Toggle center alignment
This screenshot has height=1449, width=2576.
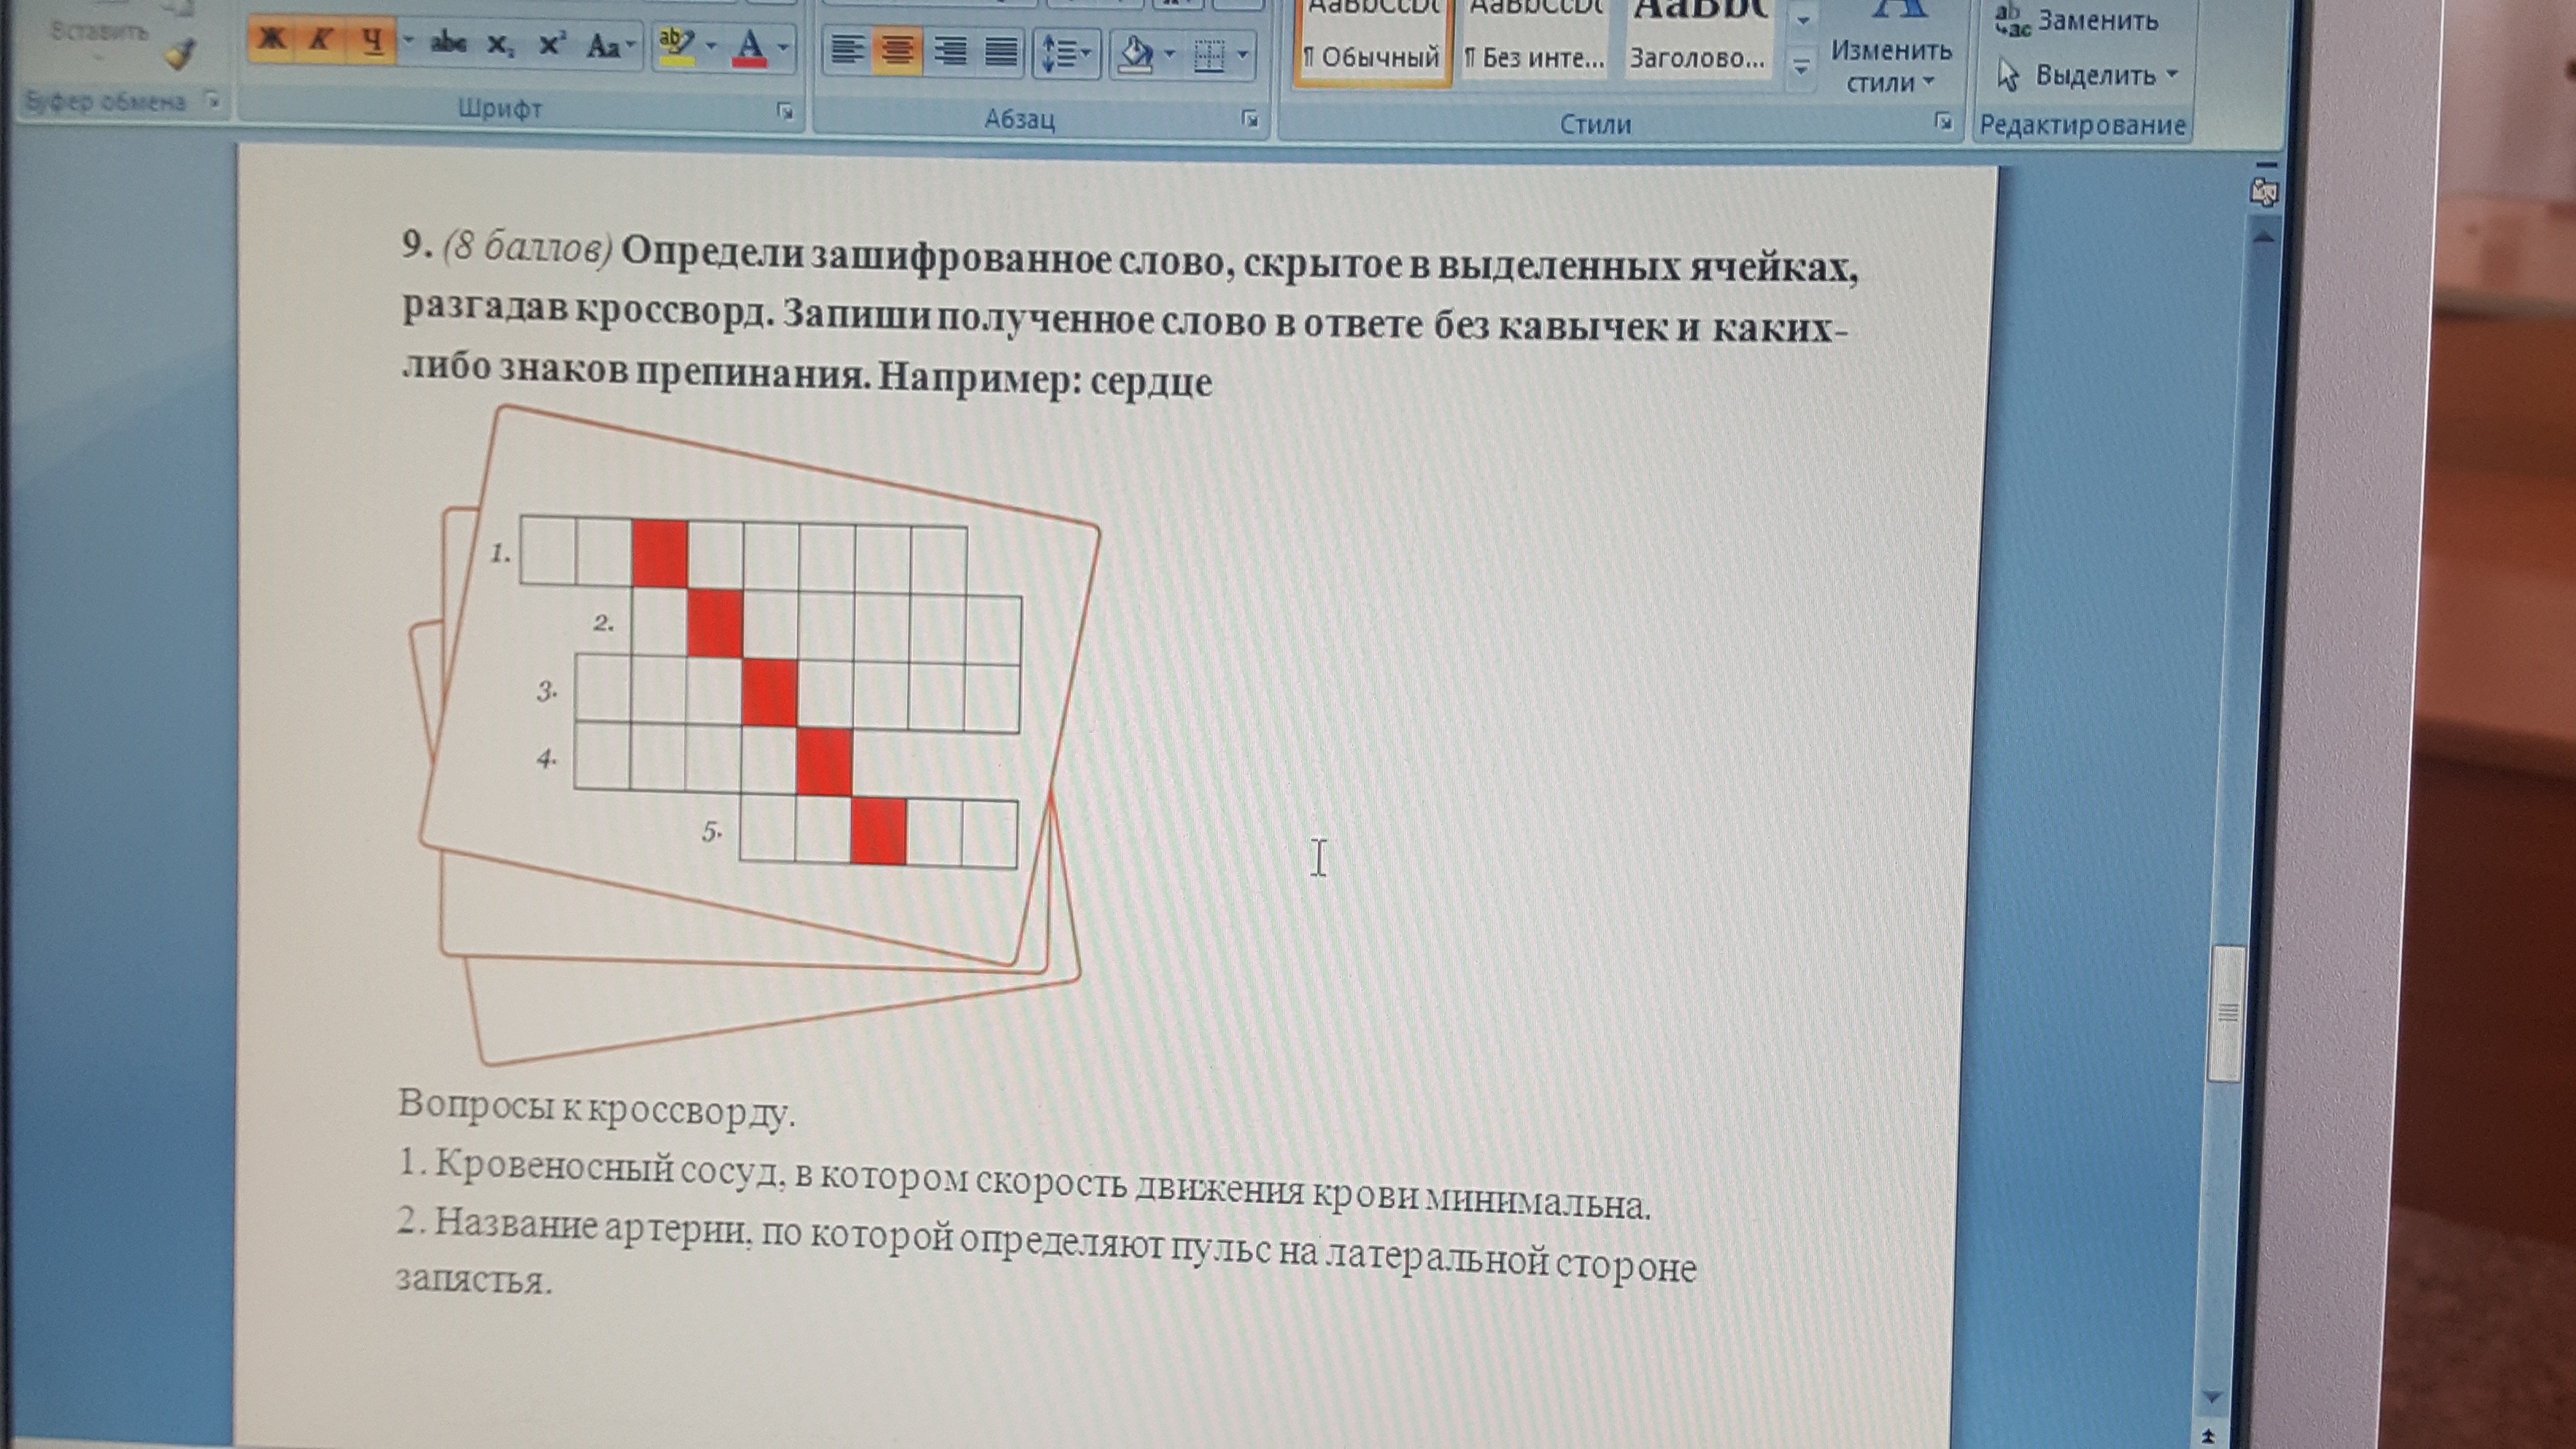click(897, 51)
